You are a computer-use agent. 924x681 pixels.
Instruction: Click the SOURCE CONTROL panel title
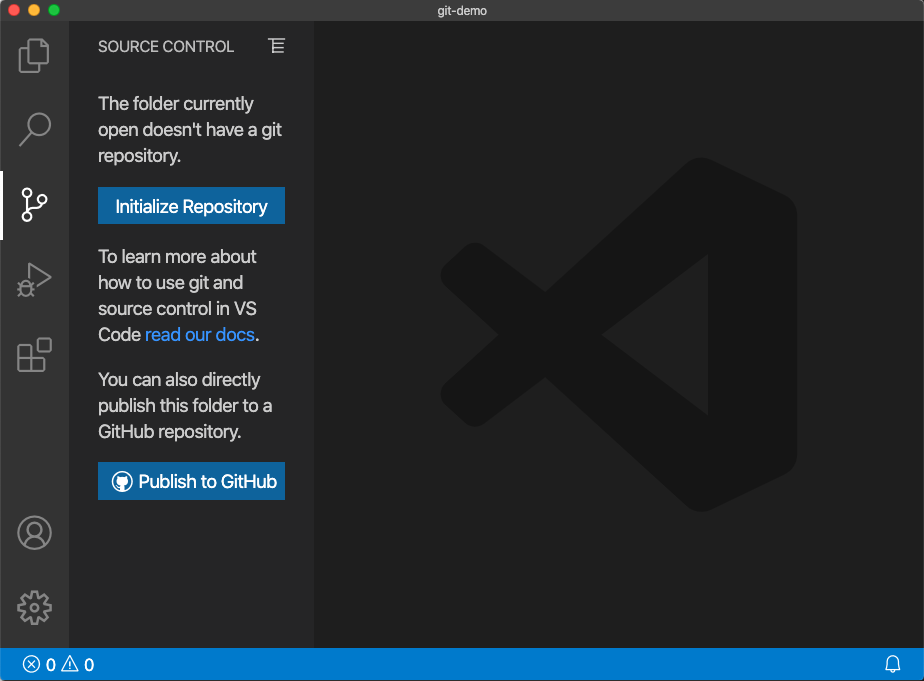tap(166, 46)
